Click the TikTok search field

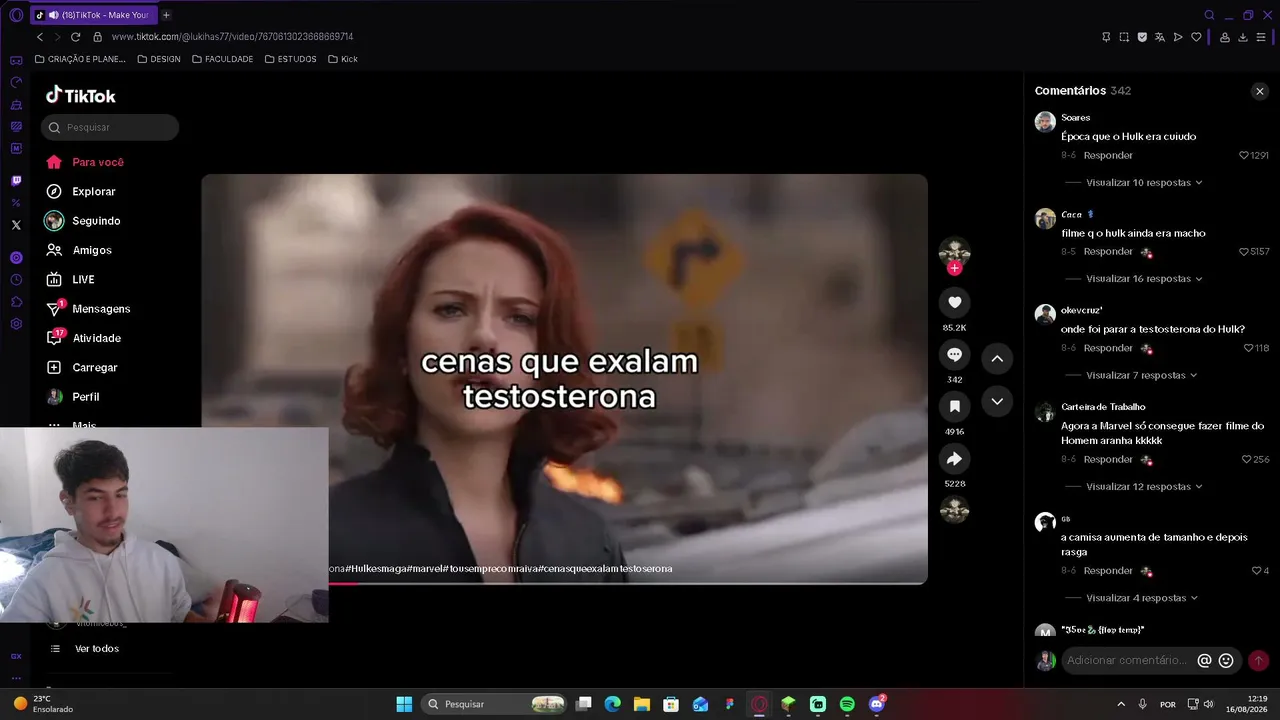(110, 127)
